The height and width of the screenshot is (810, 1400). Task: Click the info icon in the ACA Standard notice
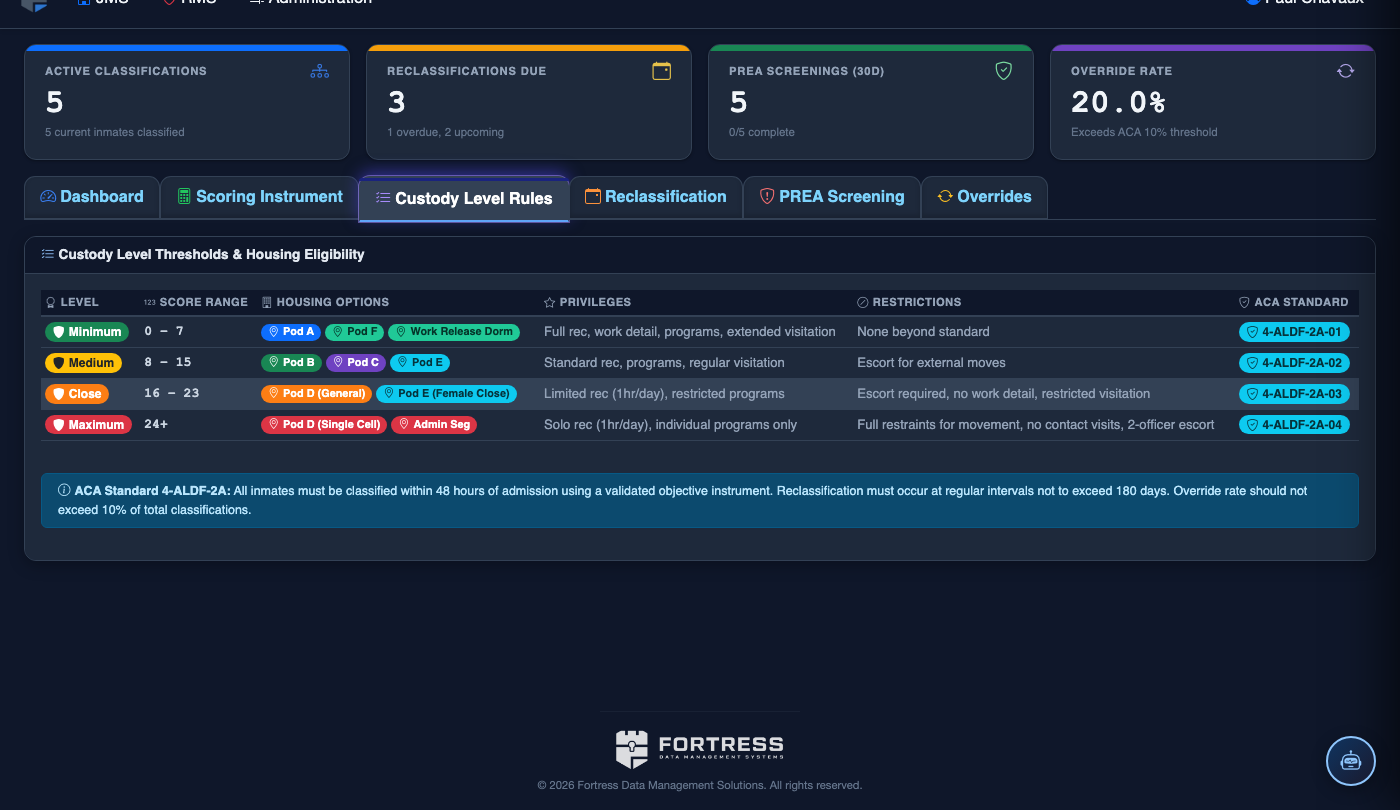[64, 491]
